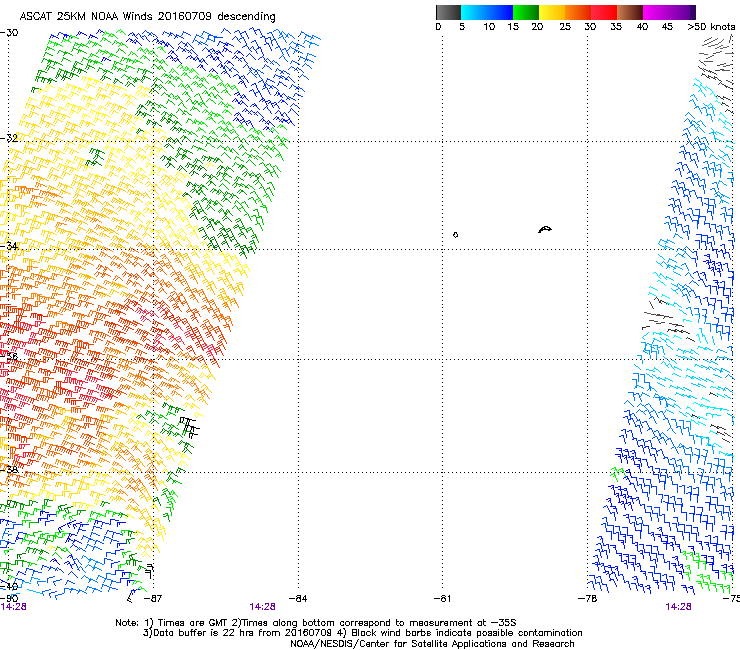Click the "-34" latitude axis label
The width and height of the screenshot is (740, 650).
(x=9, y=246)
